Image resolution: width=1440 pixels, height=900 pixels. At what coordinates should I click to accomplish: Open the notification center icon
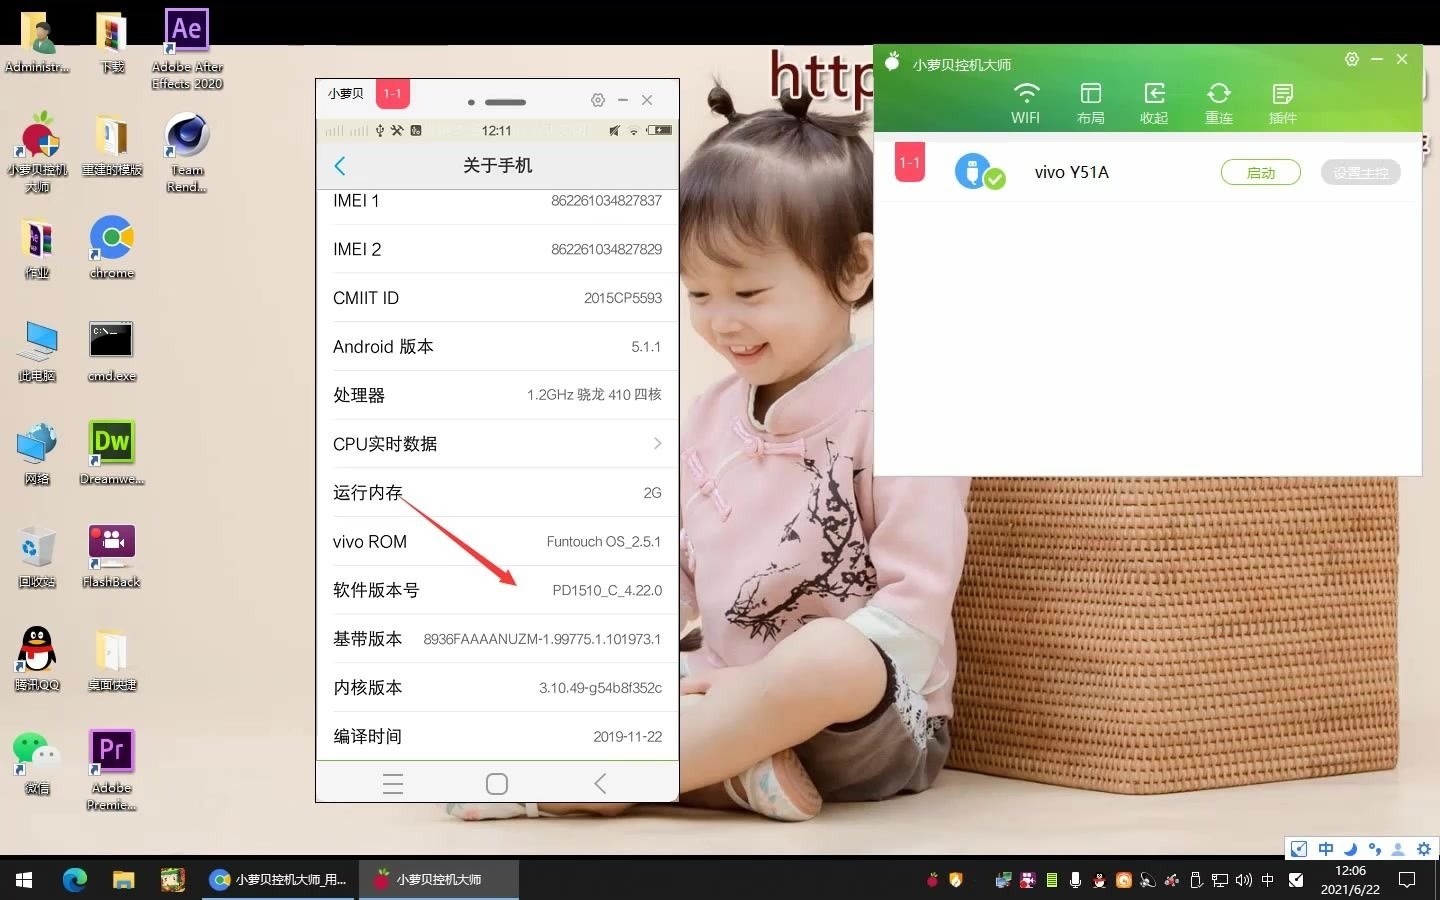pos(1407,880)
